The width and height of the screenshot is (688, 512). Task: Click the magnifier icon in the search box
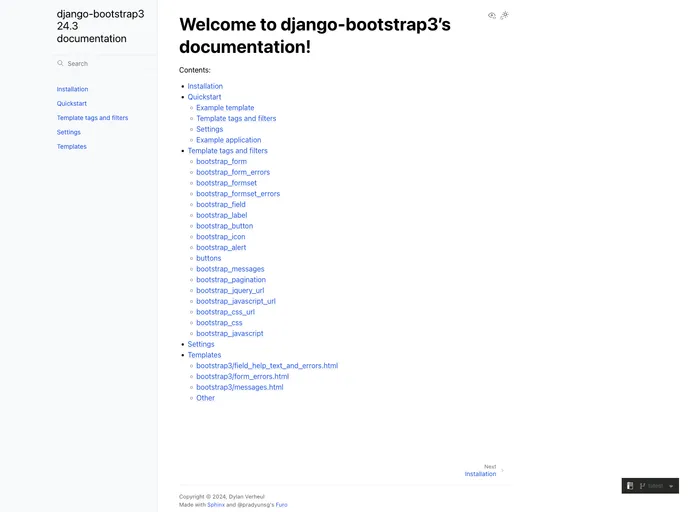(60, 63)
